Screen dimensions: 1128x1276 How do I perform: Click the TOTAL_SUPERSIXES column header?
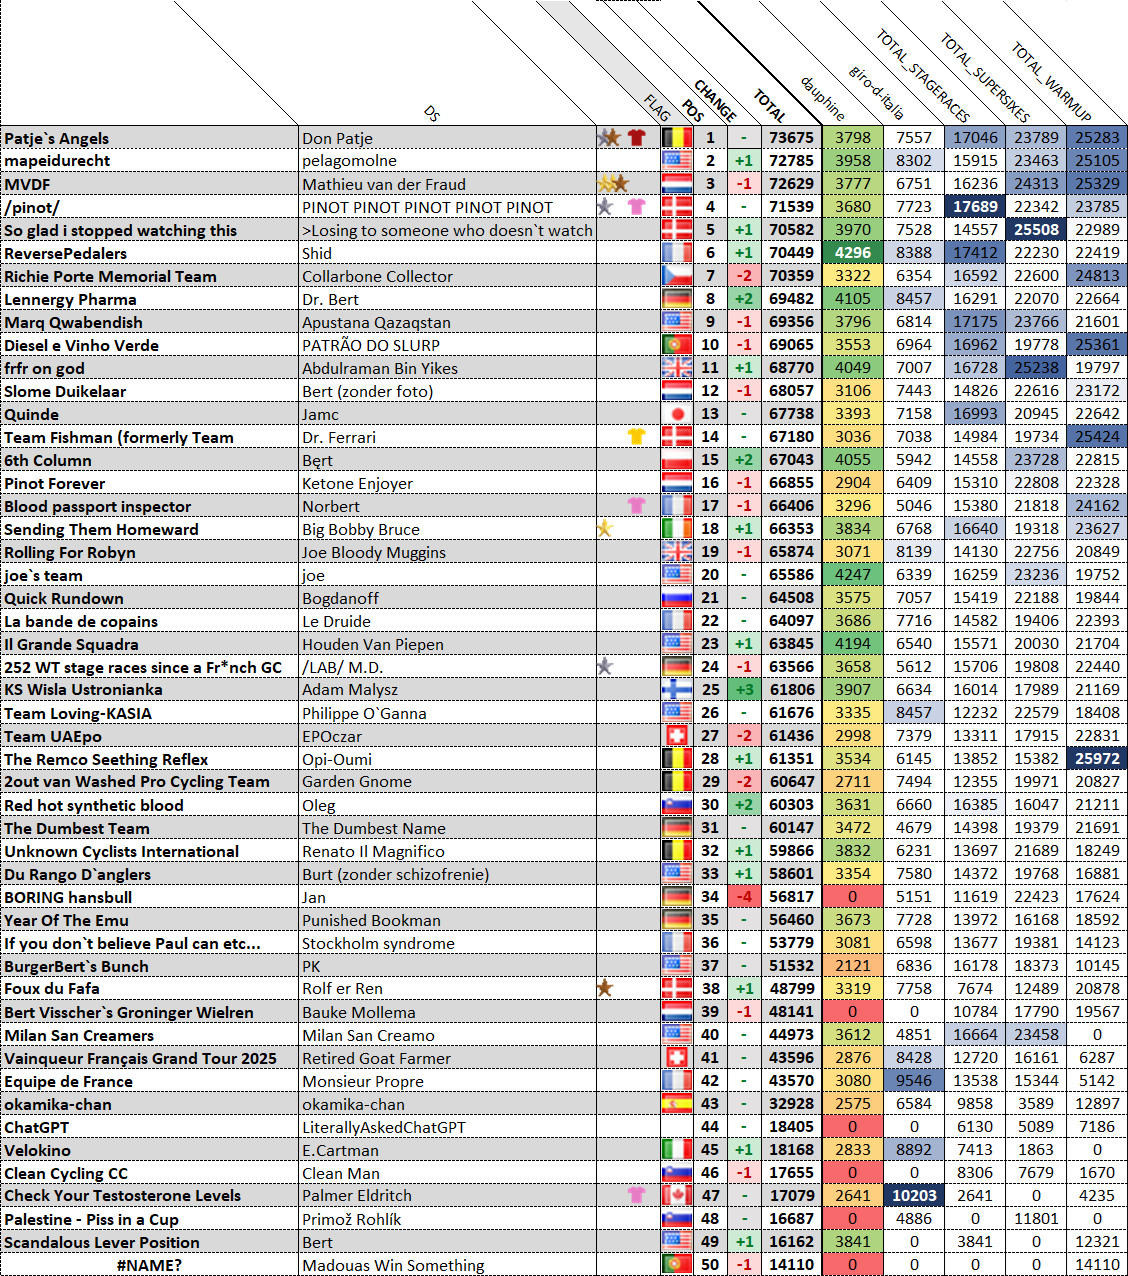[984, 77]
